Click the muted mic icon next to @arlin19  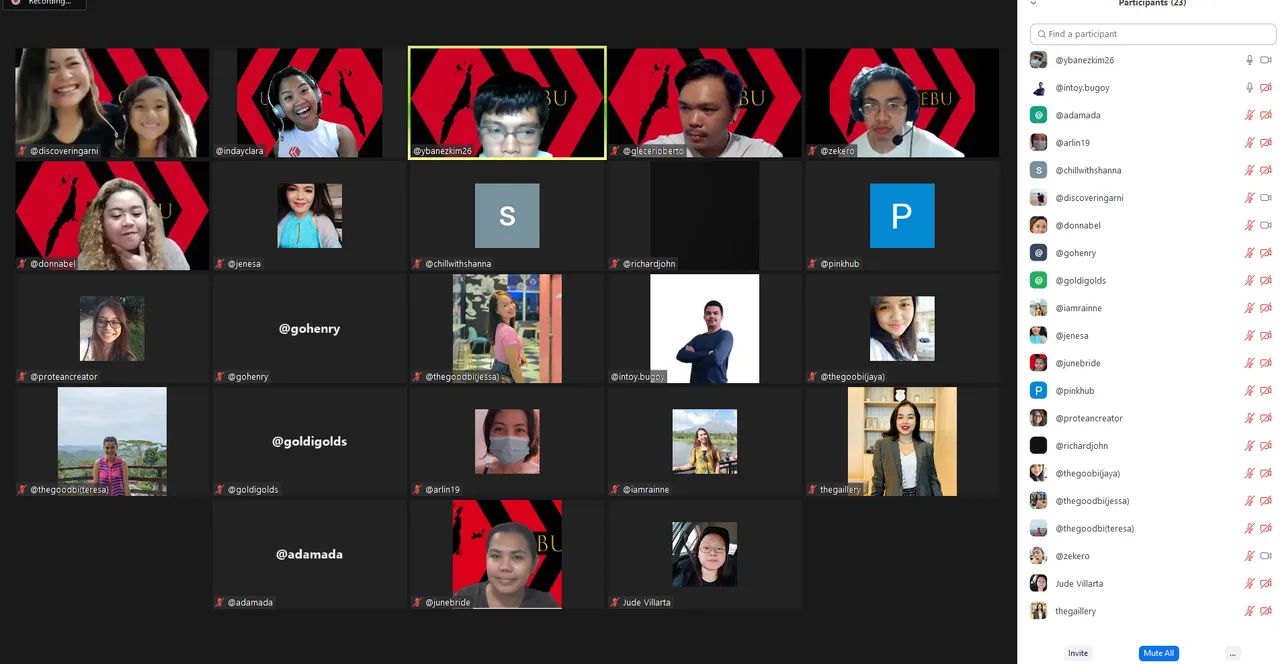click(x=1249, y=143)
